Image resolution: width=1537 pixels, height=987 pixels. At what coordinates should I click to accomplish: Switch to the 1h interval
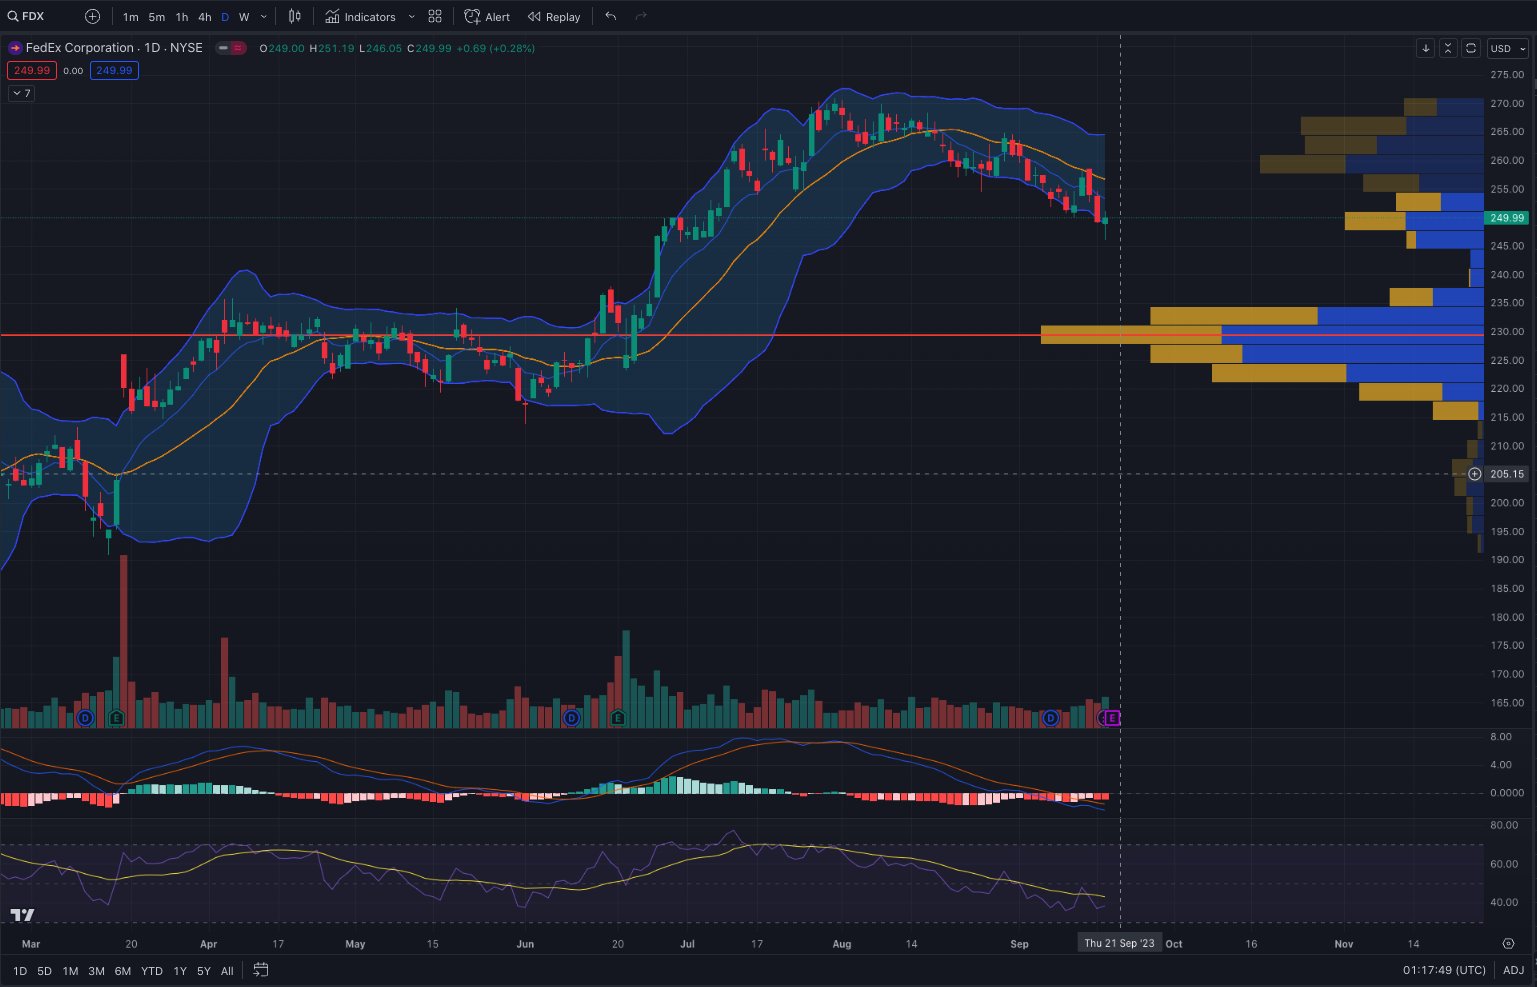pyautogui.click(x=181, y=17)
